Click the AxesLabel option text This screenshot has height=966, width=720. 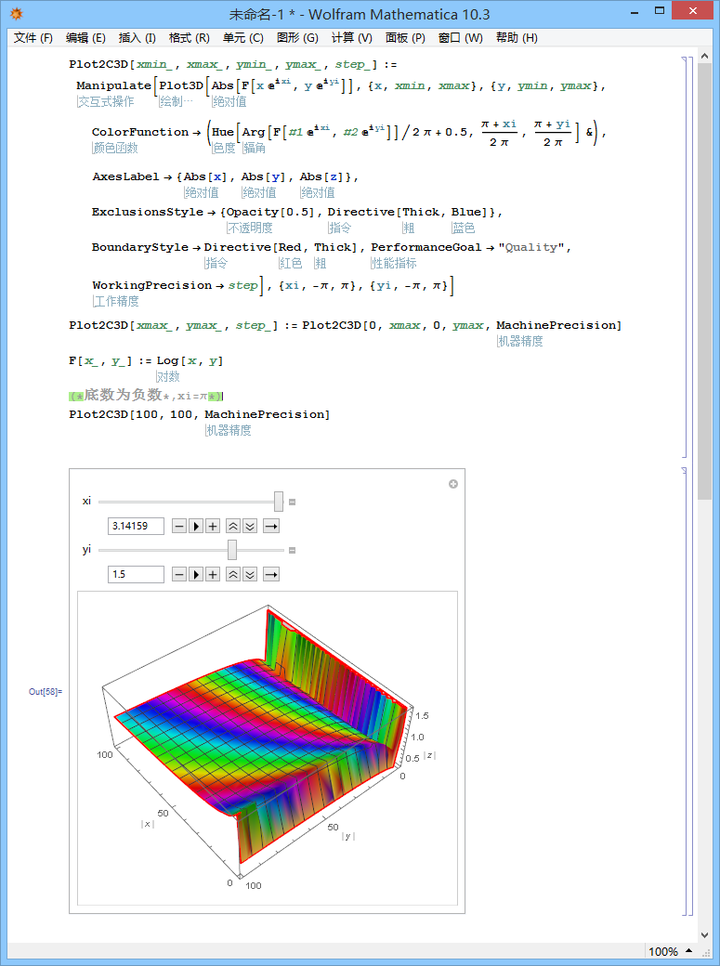pos(126,177)
